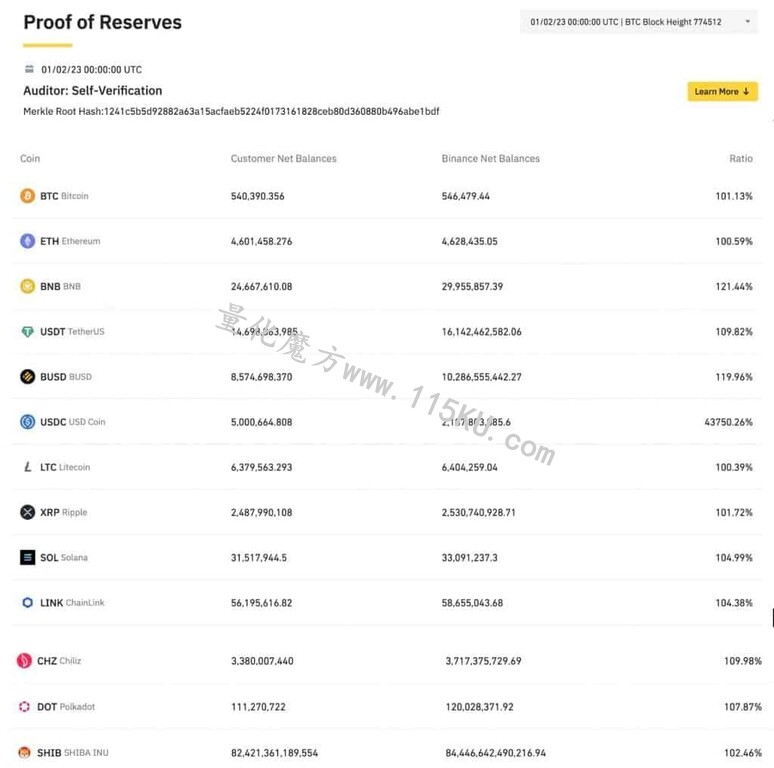
Task: Click the XRP Ripple coin icon
Action: pos(28,512)
